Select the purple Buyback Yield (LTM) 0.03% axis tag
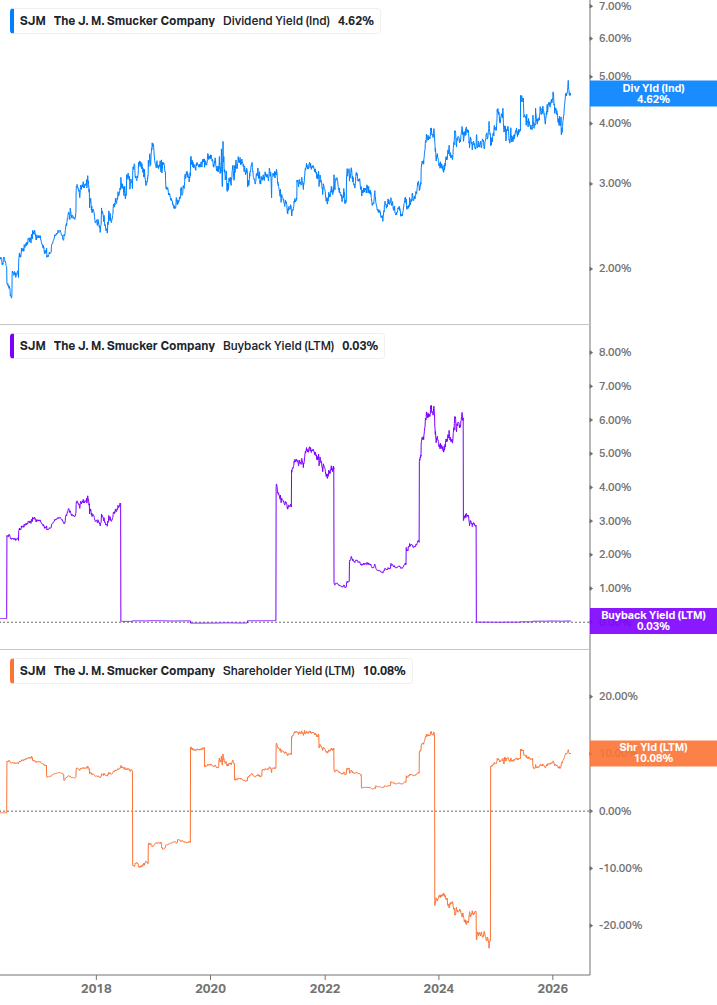 point(653,621)
